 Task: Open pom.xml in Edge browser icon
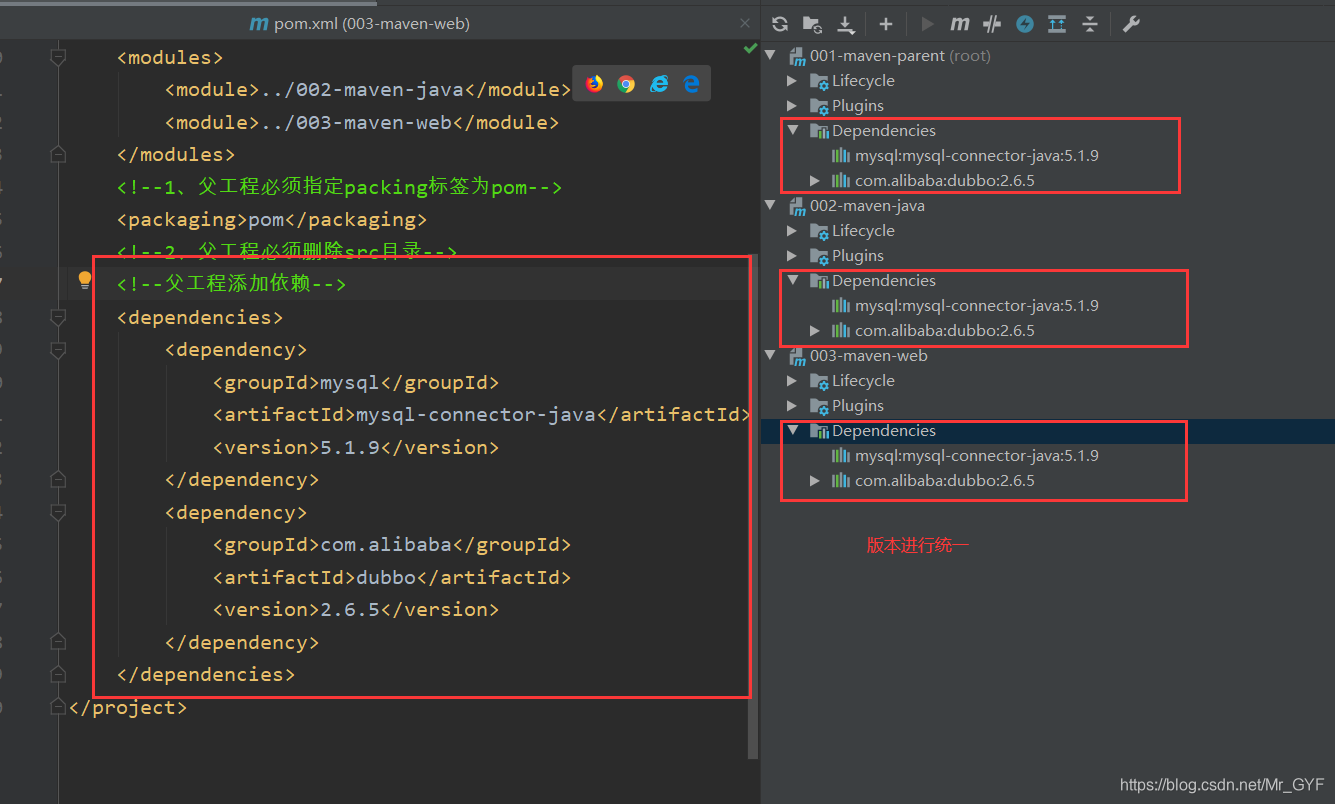pos(691,84)
